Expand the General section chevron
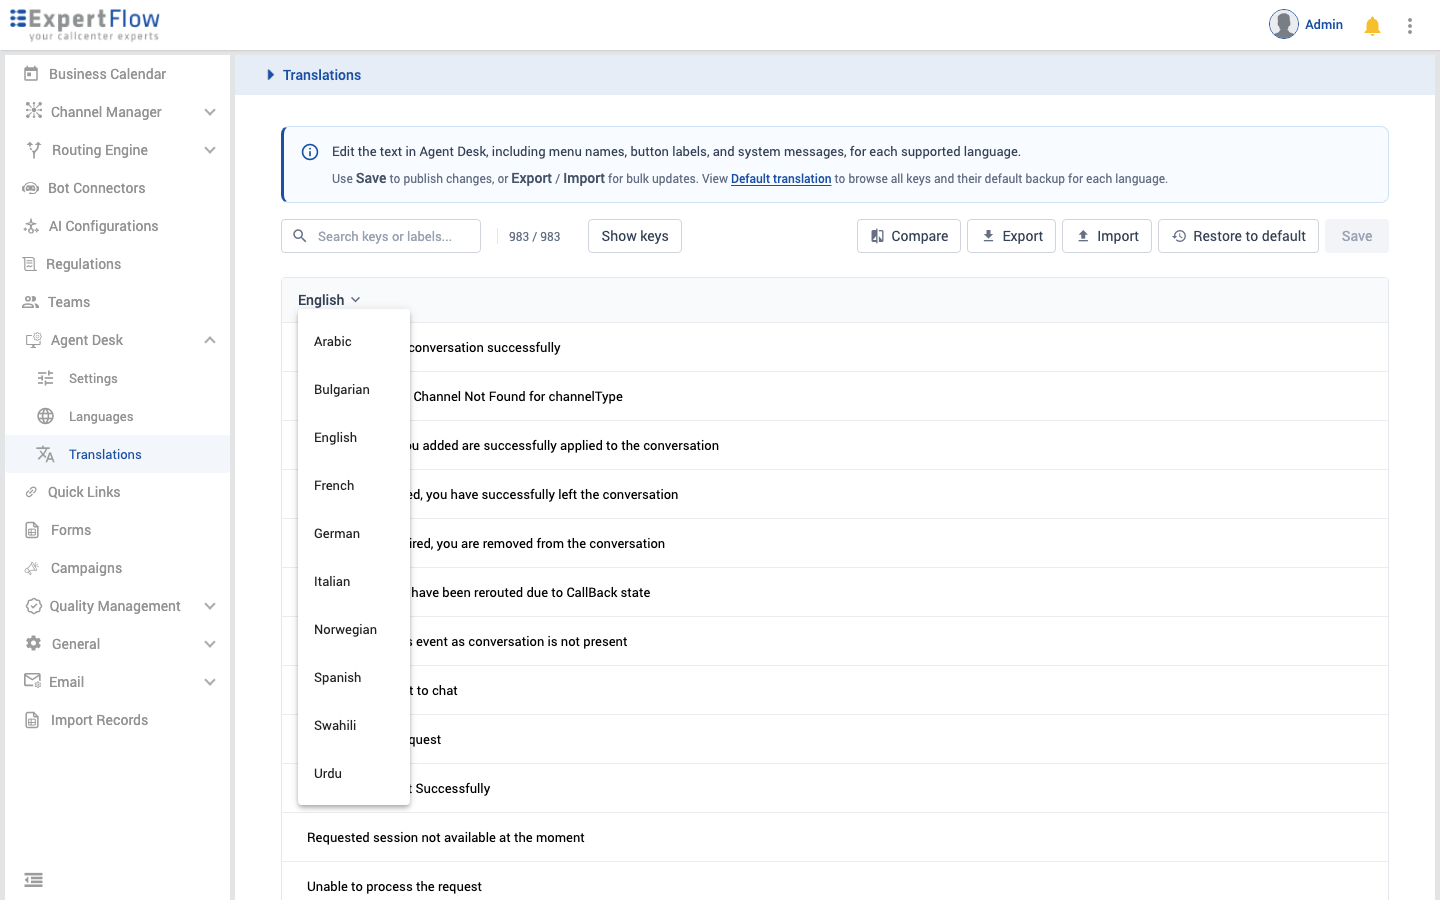The width and height of the screenshot is (1440, 900). click(x=210, y=644)
